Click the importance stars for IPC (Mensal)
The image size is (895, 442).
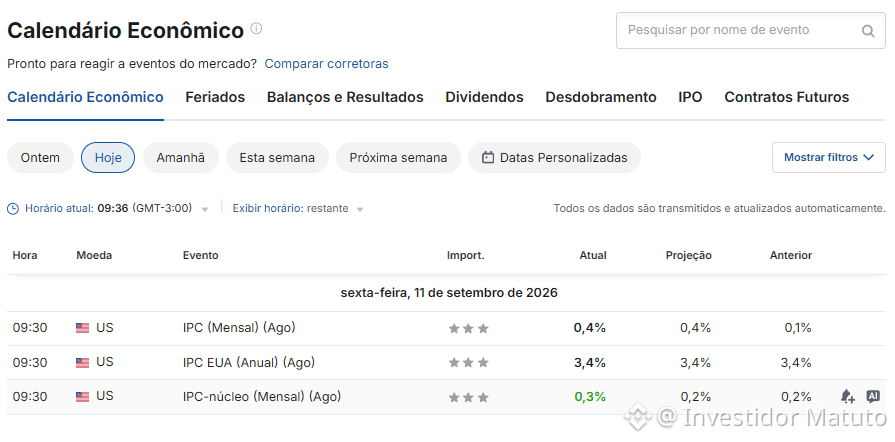click(x=469, y=328)
